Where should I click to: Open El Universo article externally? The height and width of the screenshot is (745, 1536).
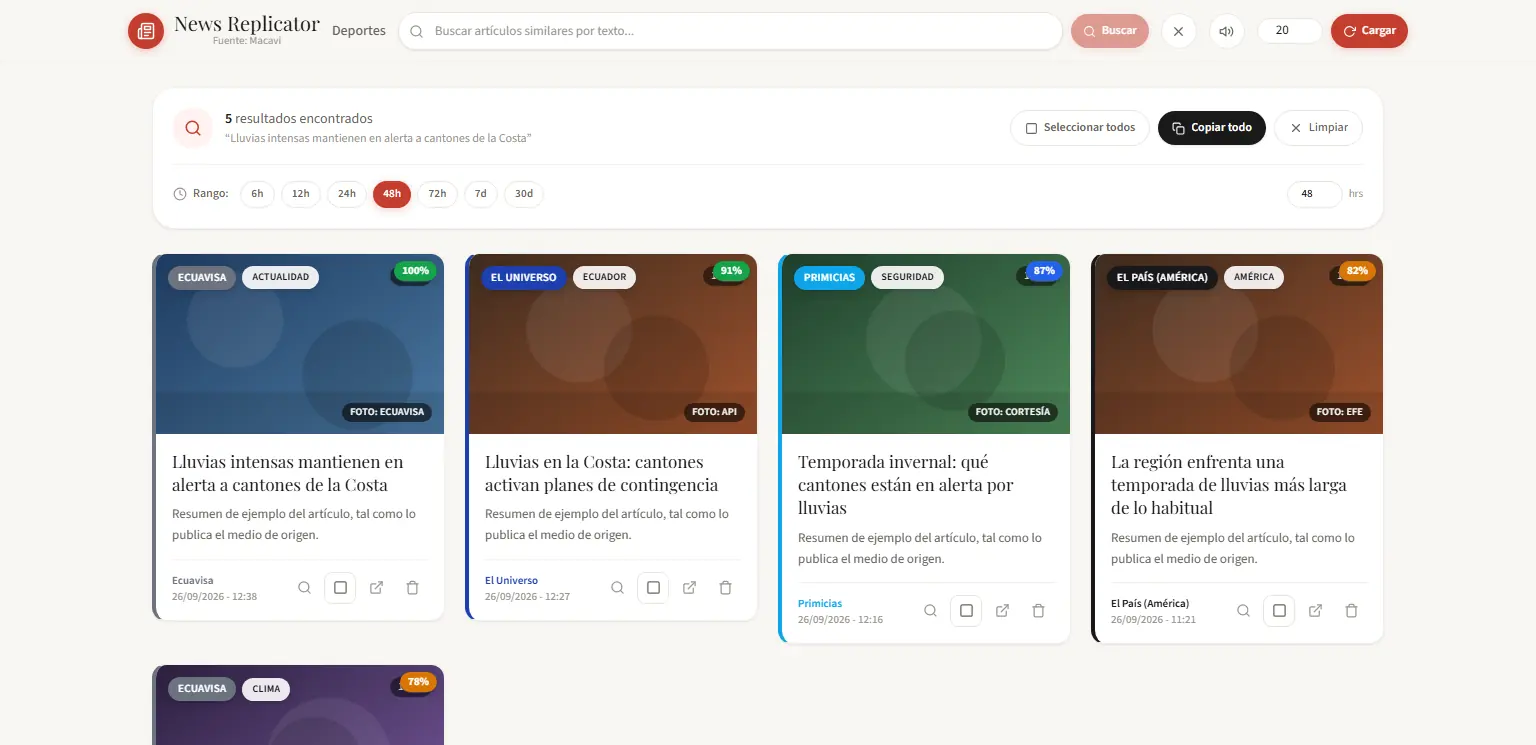(x=689, y=588)
